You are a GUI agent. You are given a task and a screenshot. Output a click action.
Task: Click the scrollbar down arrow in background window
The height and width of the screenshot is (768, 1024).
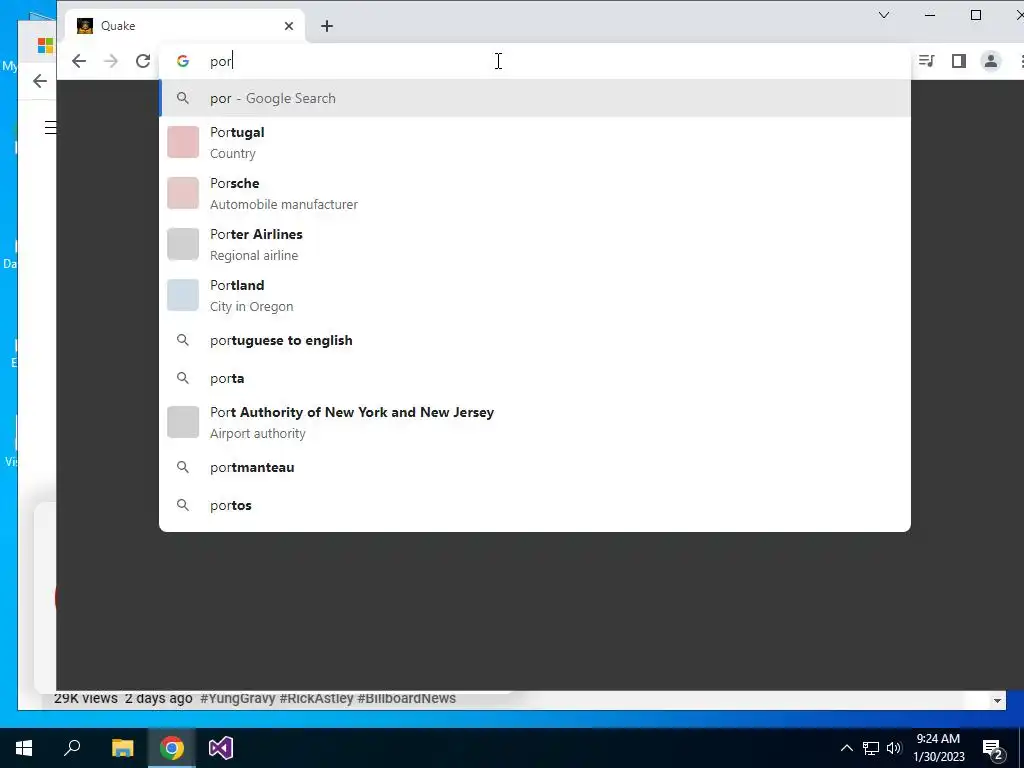point(997,701)
